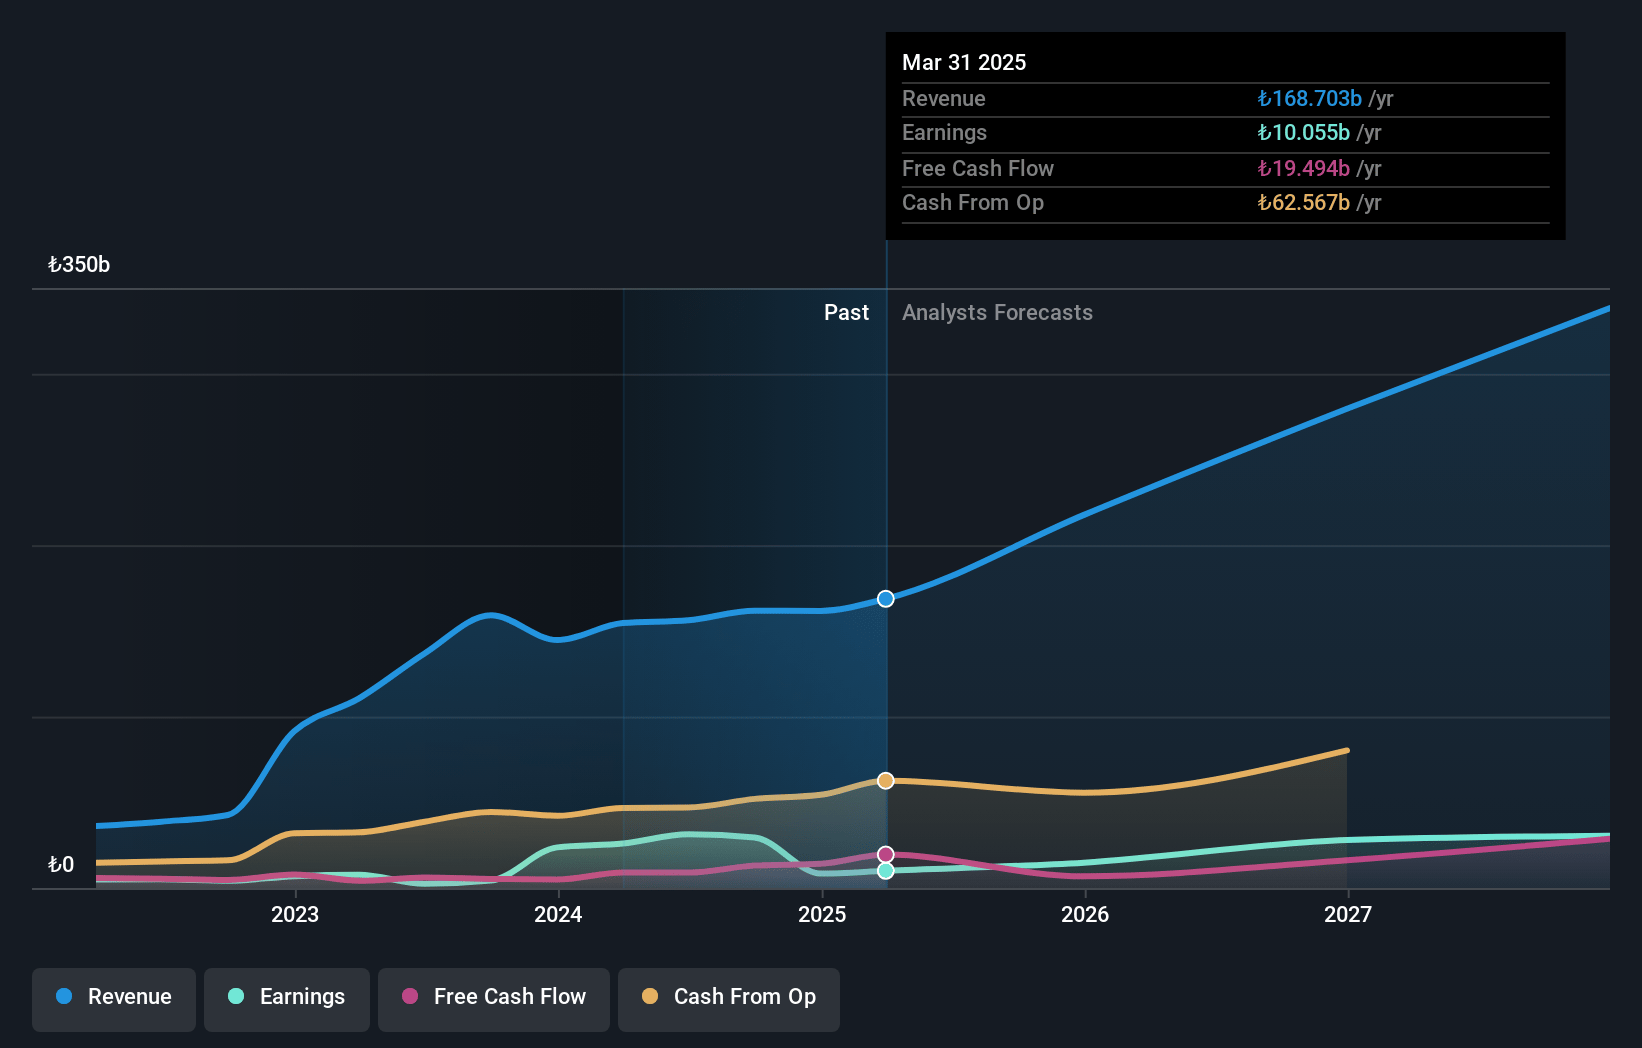
Task: Click the Cash From Op label in tooltip
Action: tap(972, 203)
